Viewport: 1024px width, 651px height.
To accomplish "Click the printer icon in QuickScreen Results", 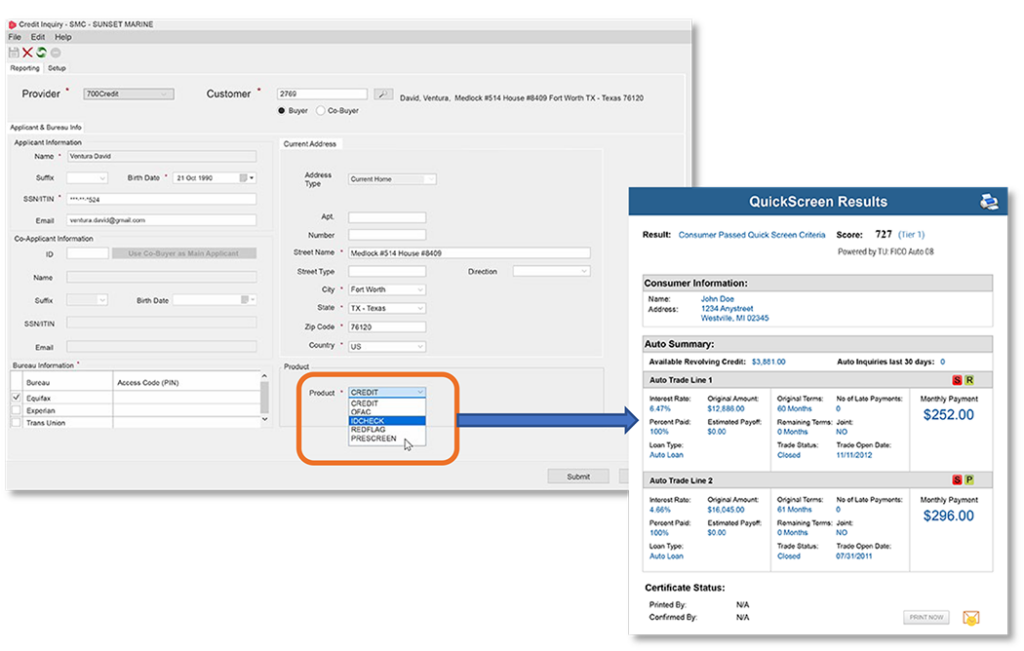I will pyautogui.click(x=988, y=202).
